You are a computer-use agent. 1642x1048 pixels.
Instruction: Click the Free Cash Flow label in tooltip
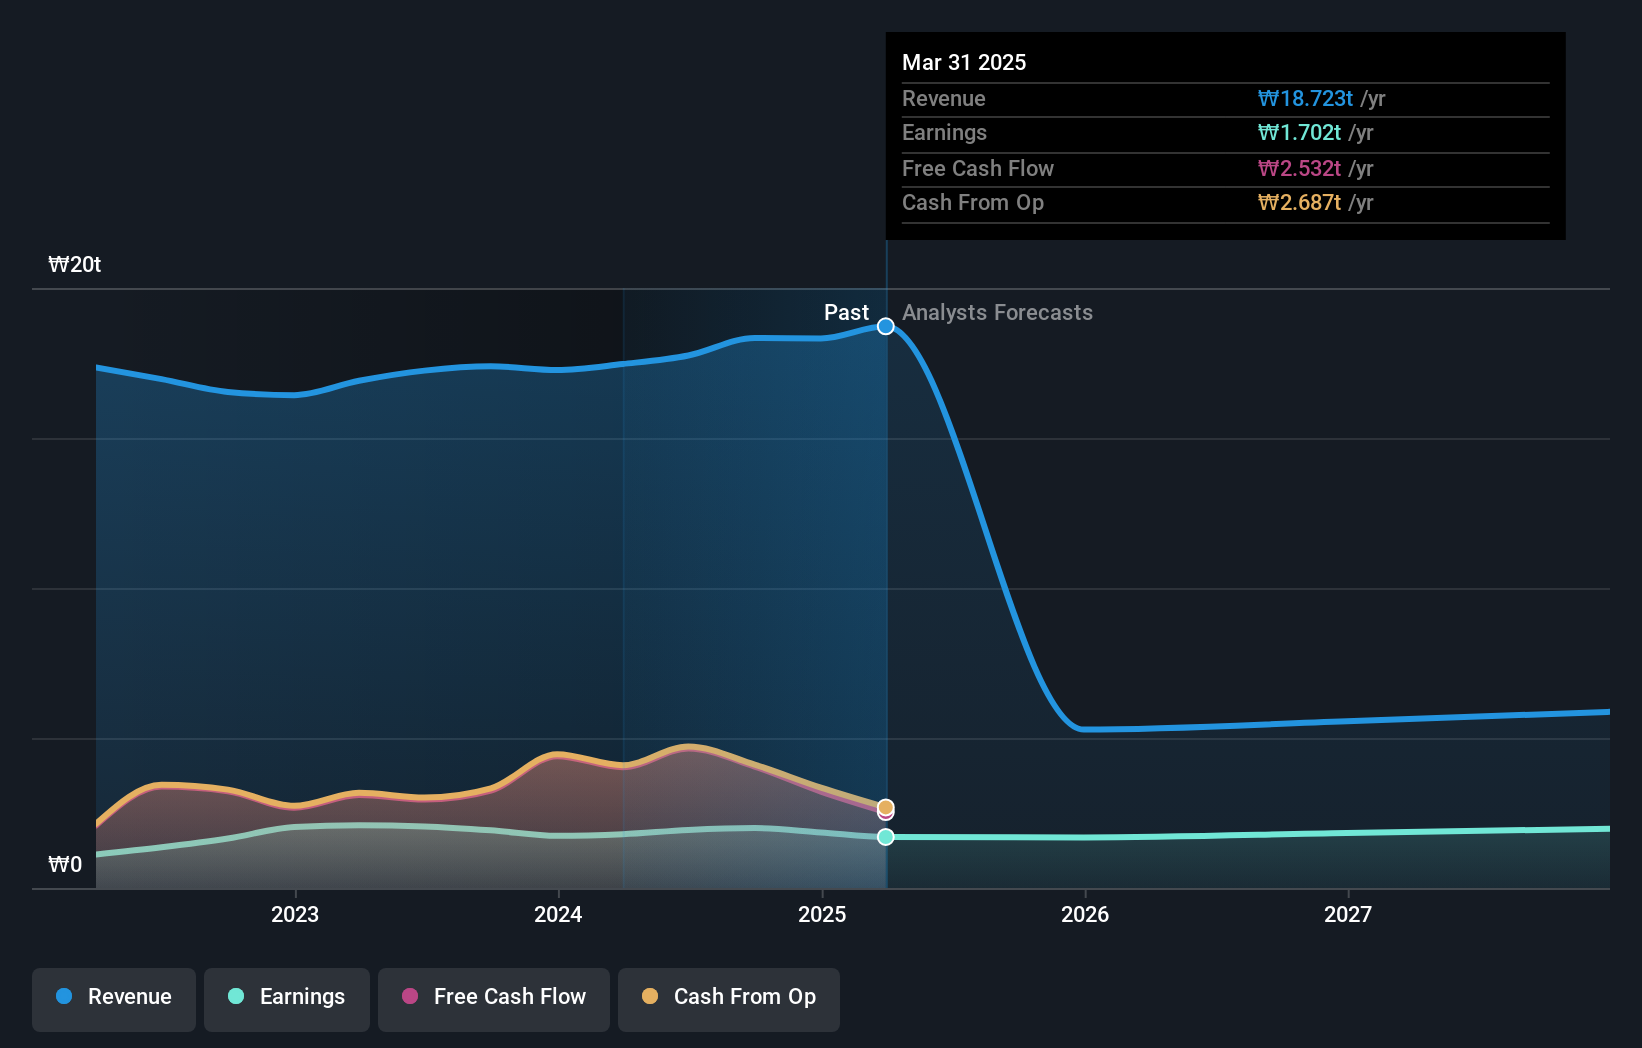pyautogui.click(x=978, y=168)
